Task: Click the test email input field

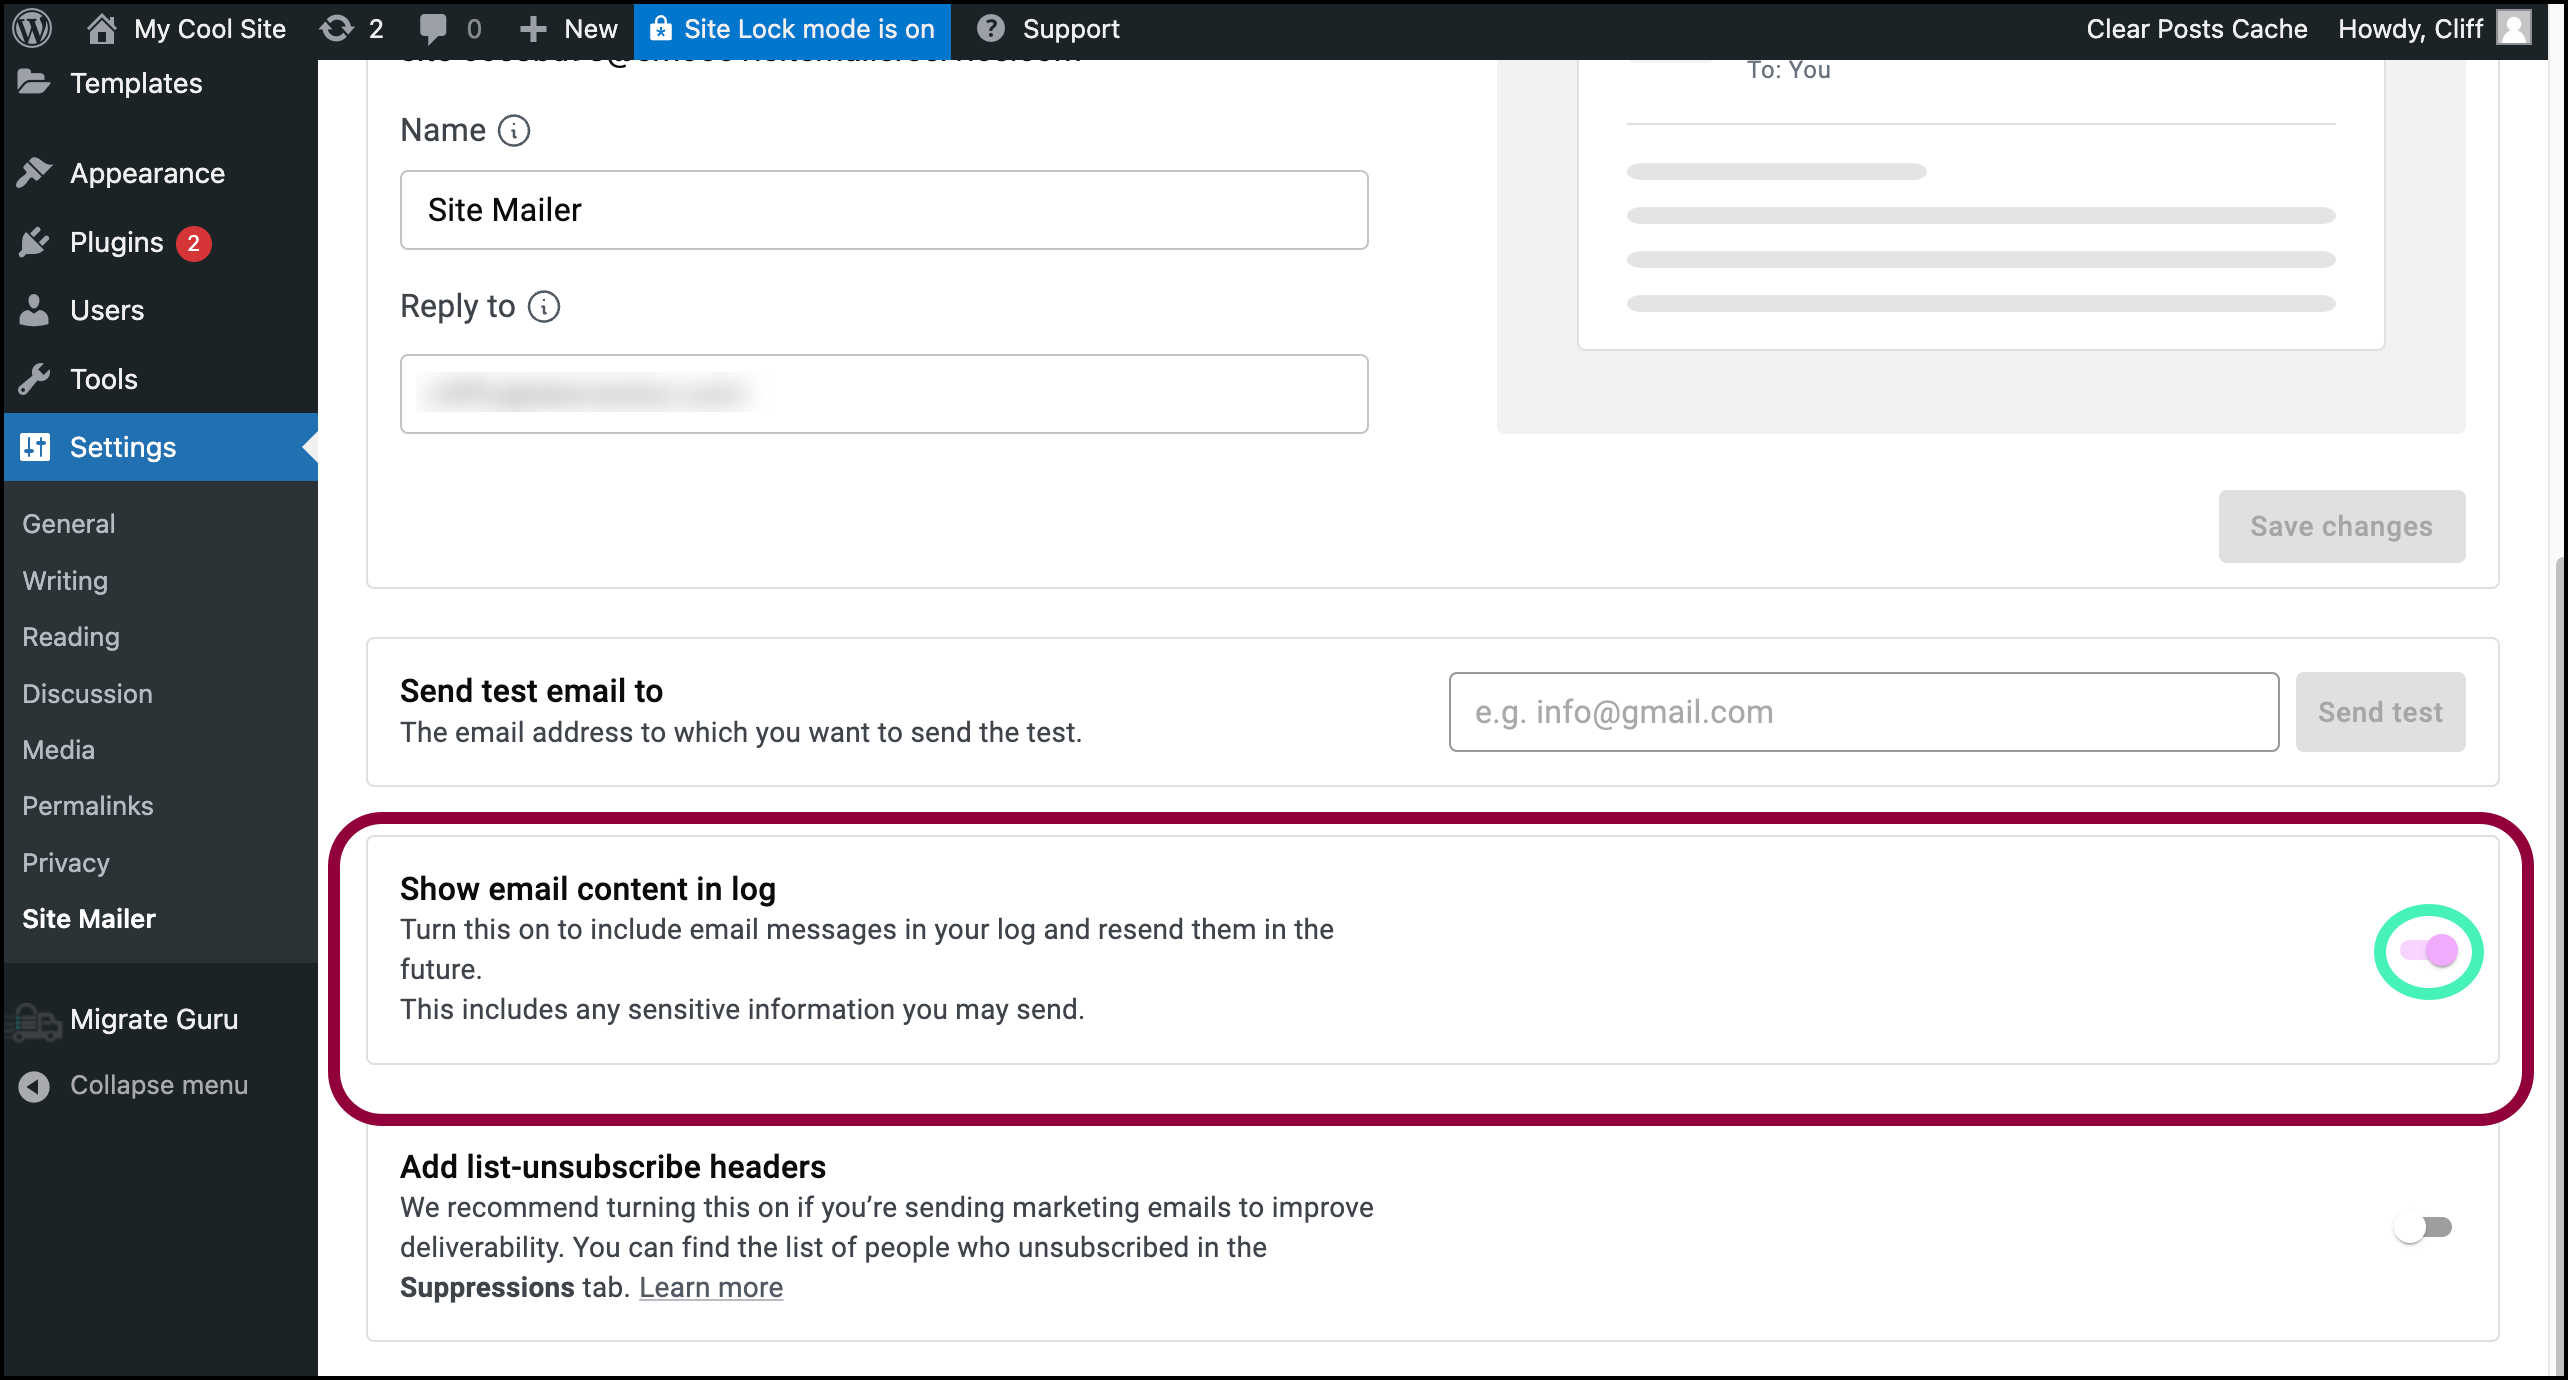Action: coord(1863,710)
